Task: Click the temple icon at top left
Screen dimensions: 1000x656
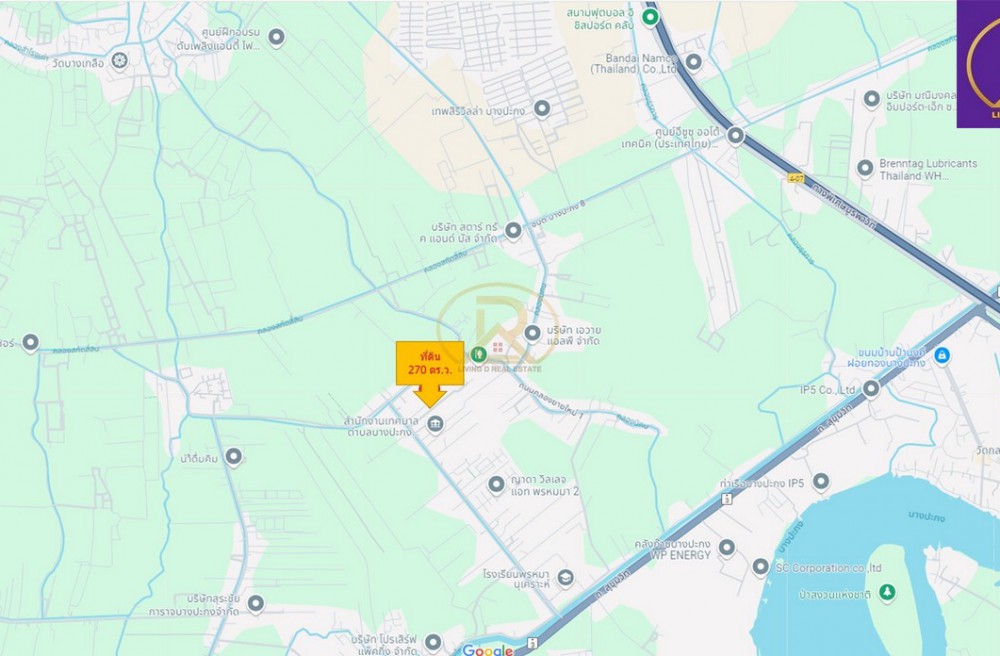Action: (119, 61)
